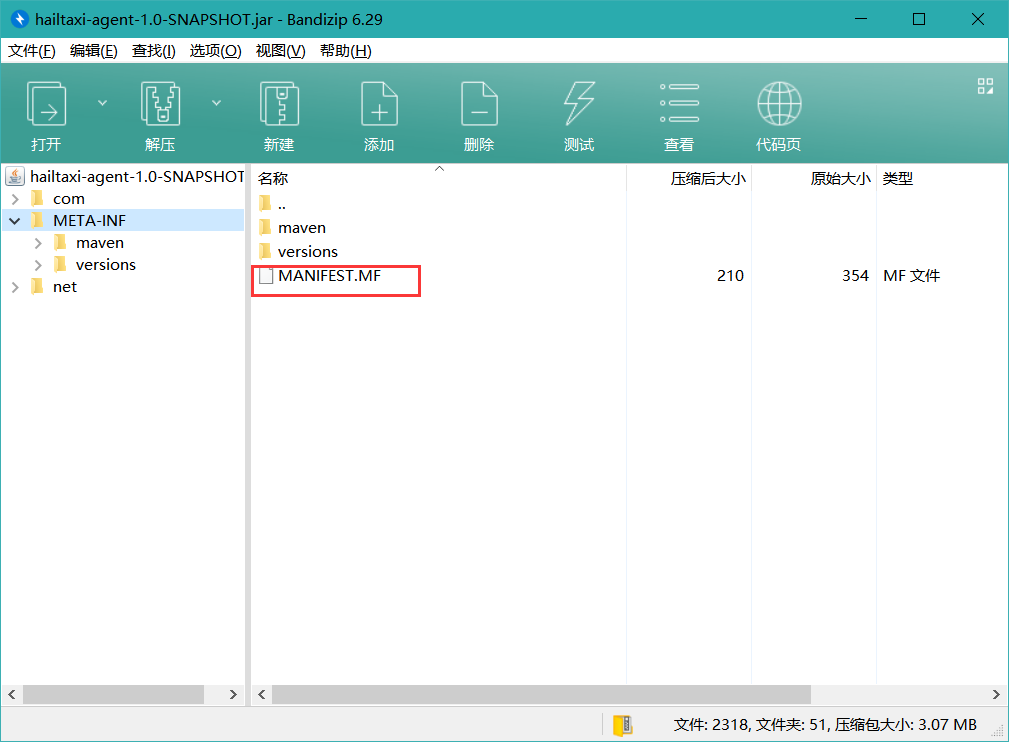Click tree panel scroll left arrow

12,694
